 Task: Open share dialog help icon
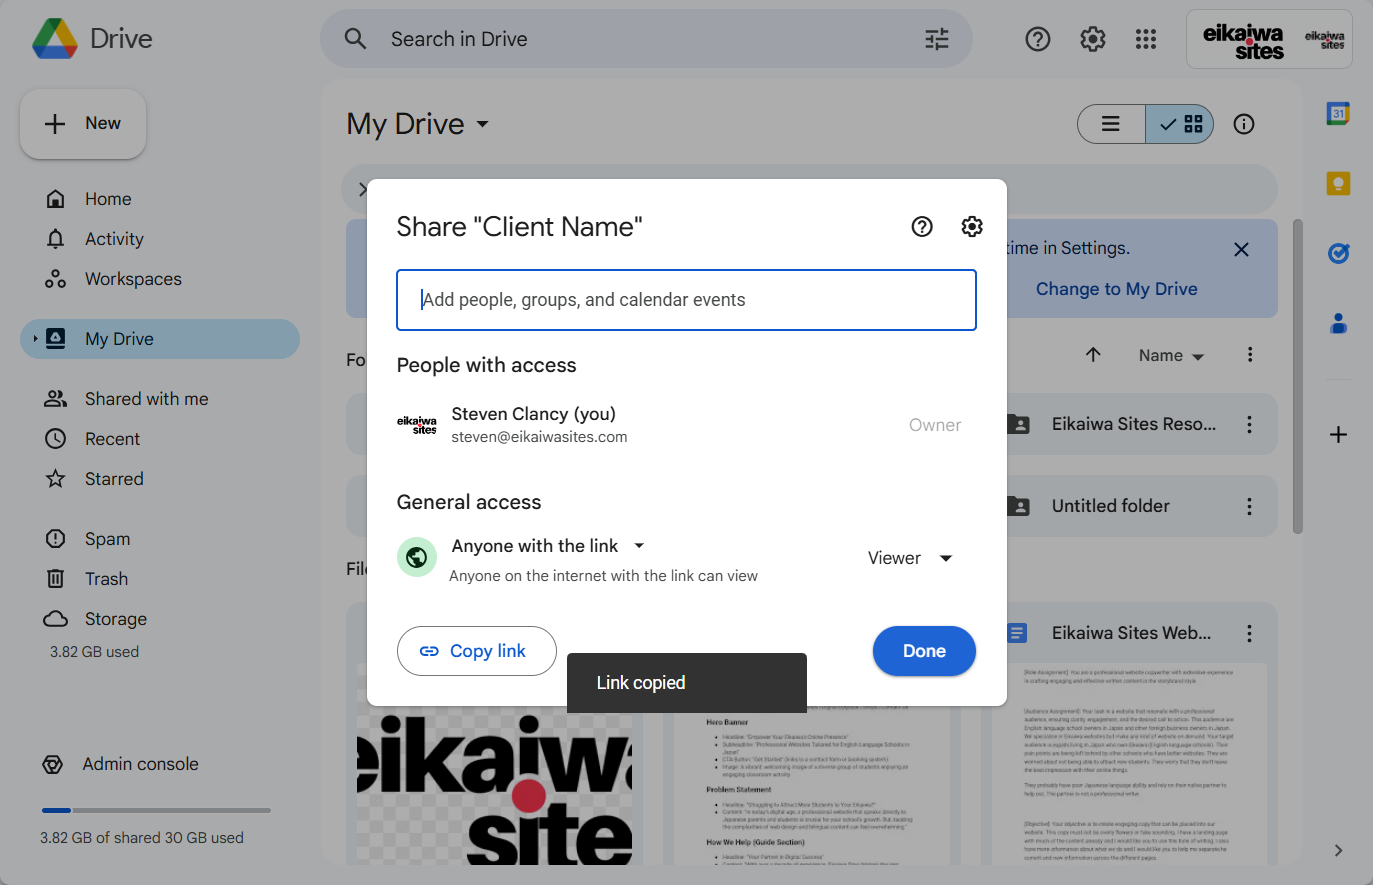[x=922, y=227]
